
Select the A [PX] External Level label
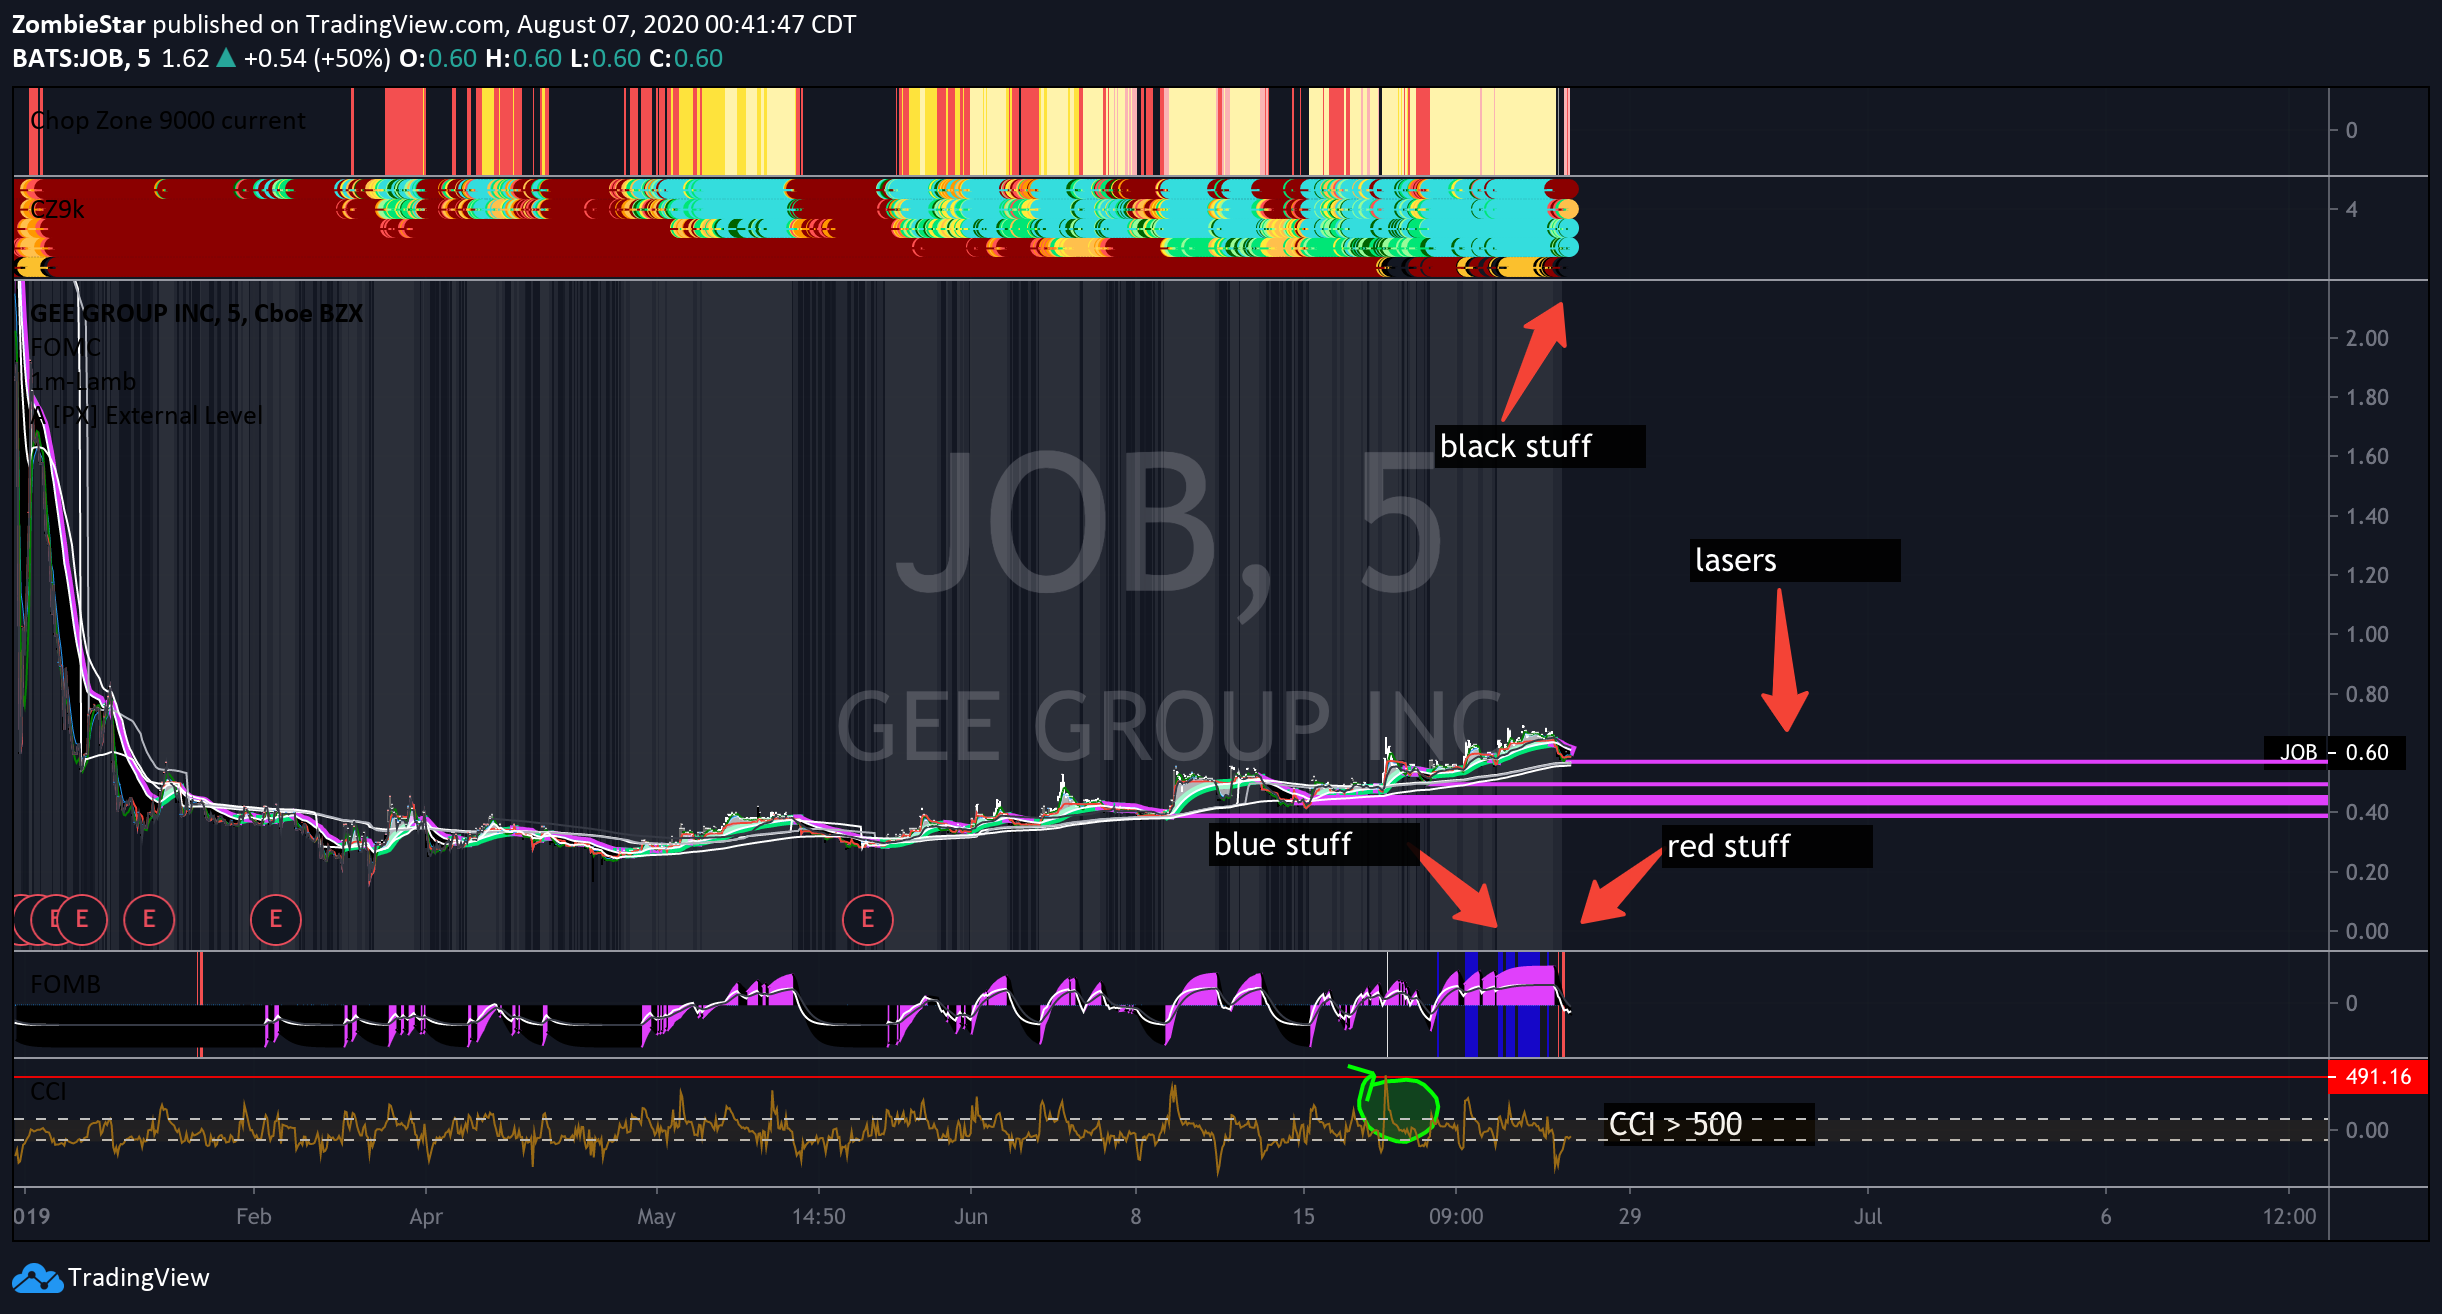coord(146,415)
